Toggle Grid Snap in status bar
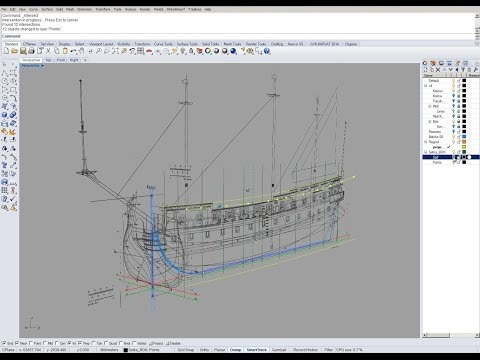 [186, 350]
